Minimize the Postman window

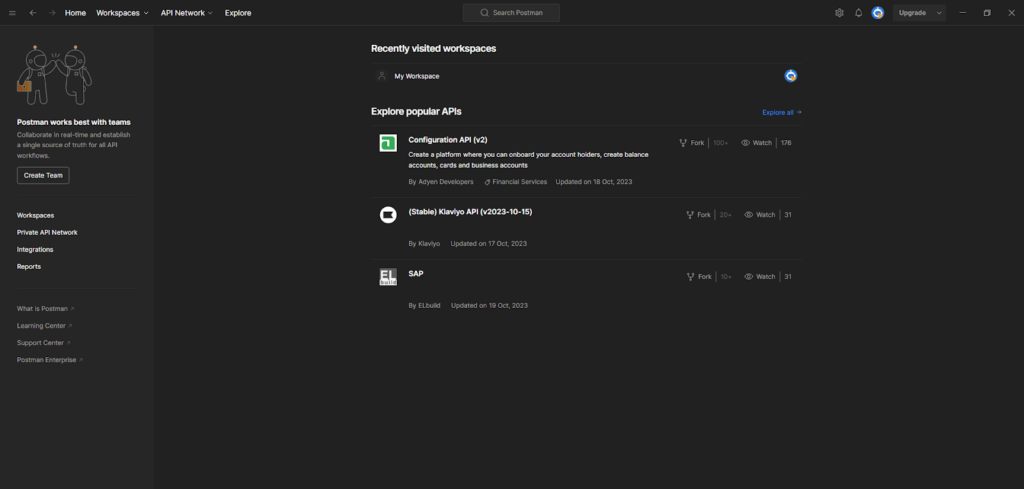962,13
